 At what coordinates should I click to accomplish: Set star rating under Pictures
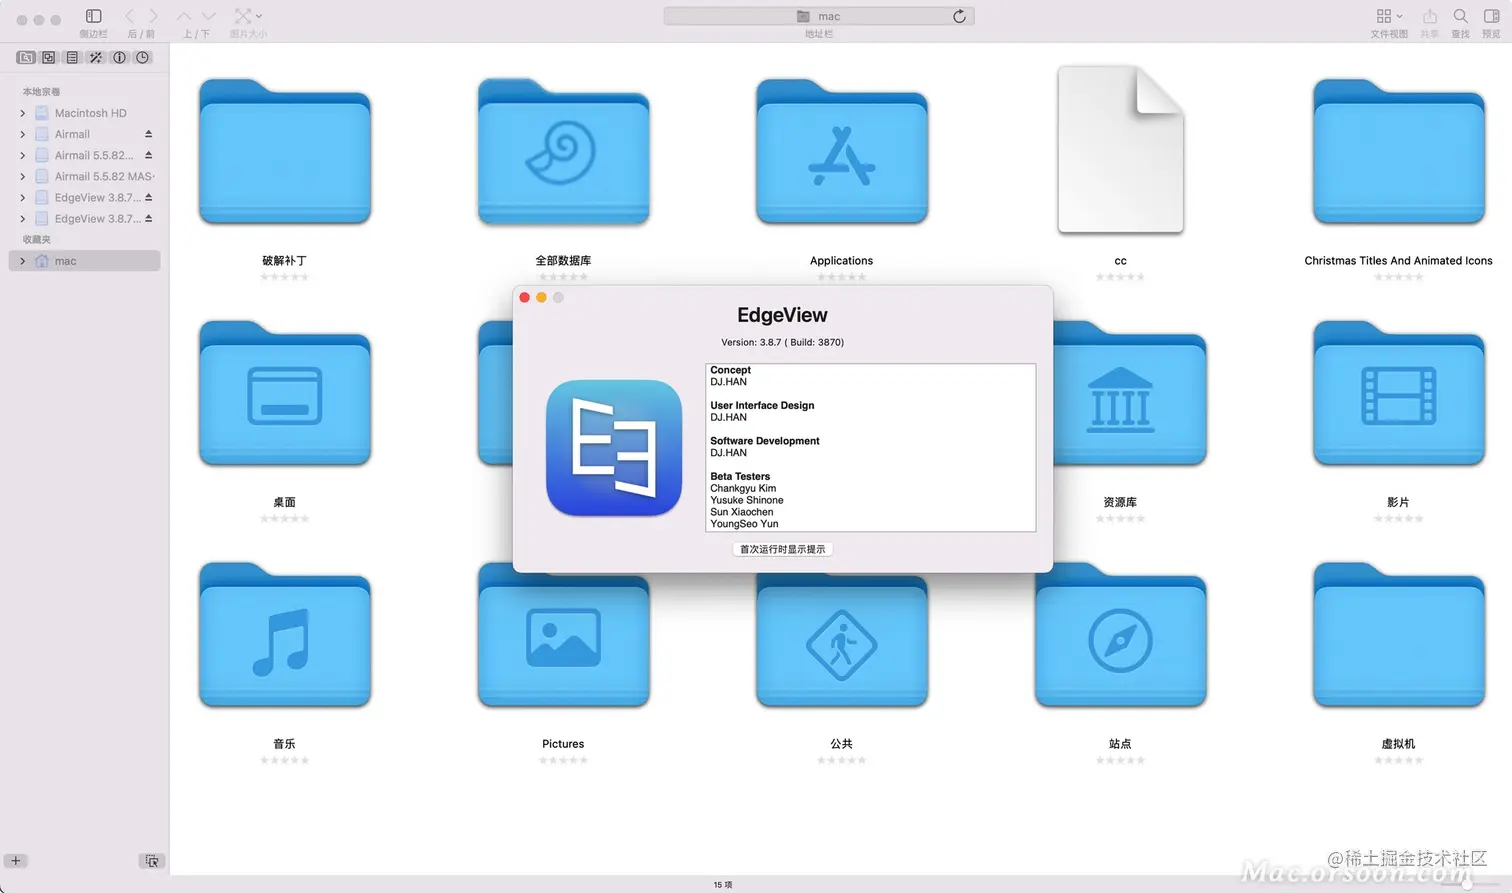point(563,761)
